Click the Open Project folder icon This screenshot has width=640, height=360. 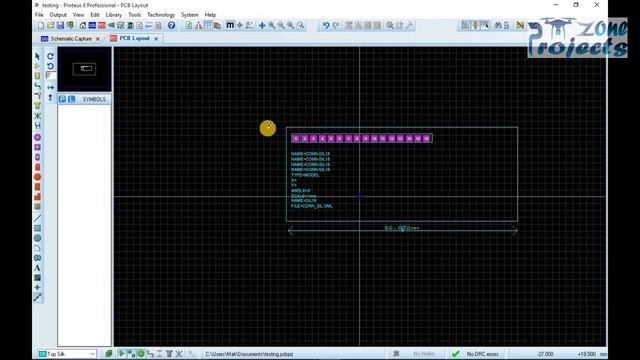tap(51, 25)
